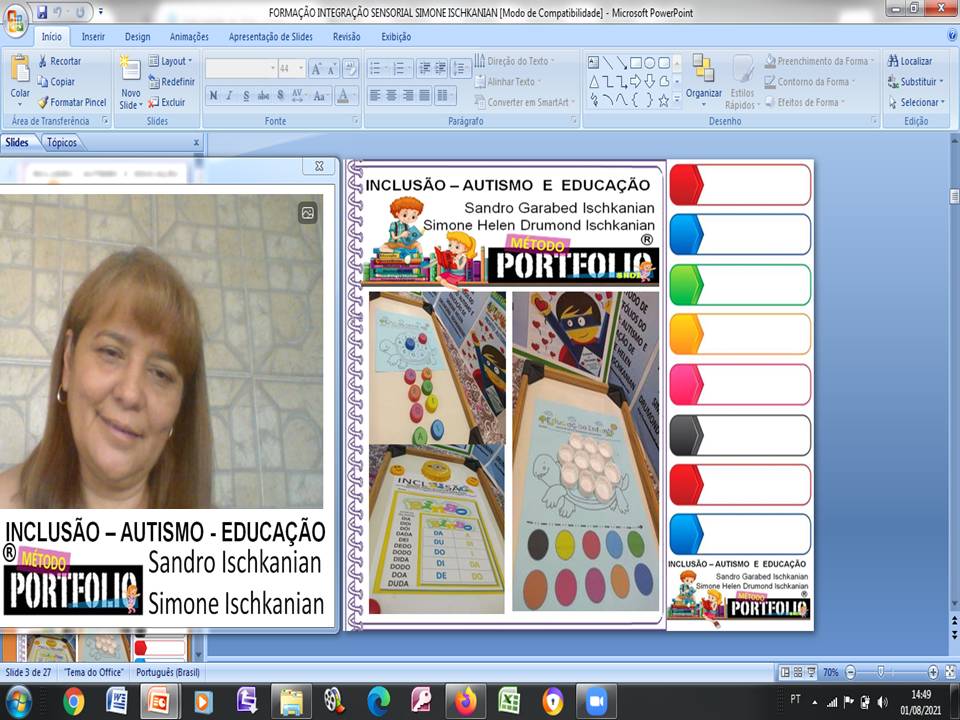Click Excluir to delete slide

point(167,102)
